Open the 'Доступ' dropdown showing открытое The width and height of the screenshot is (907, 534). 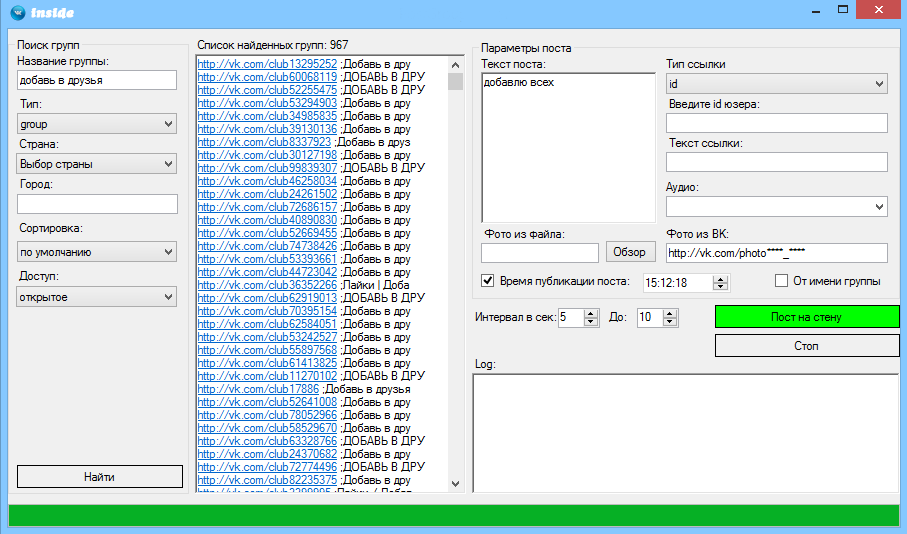tap(97, 297)
